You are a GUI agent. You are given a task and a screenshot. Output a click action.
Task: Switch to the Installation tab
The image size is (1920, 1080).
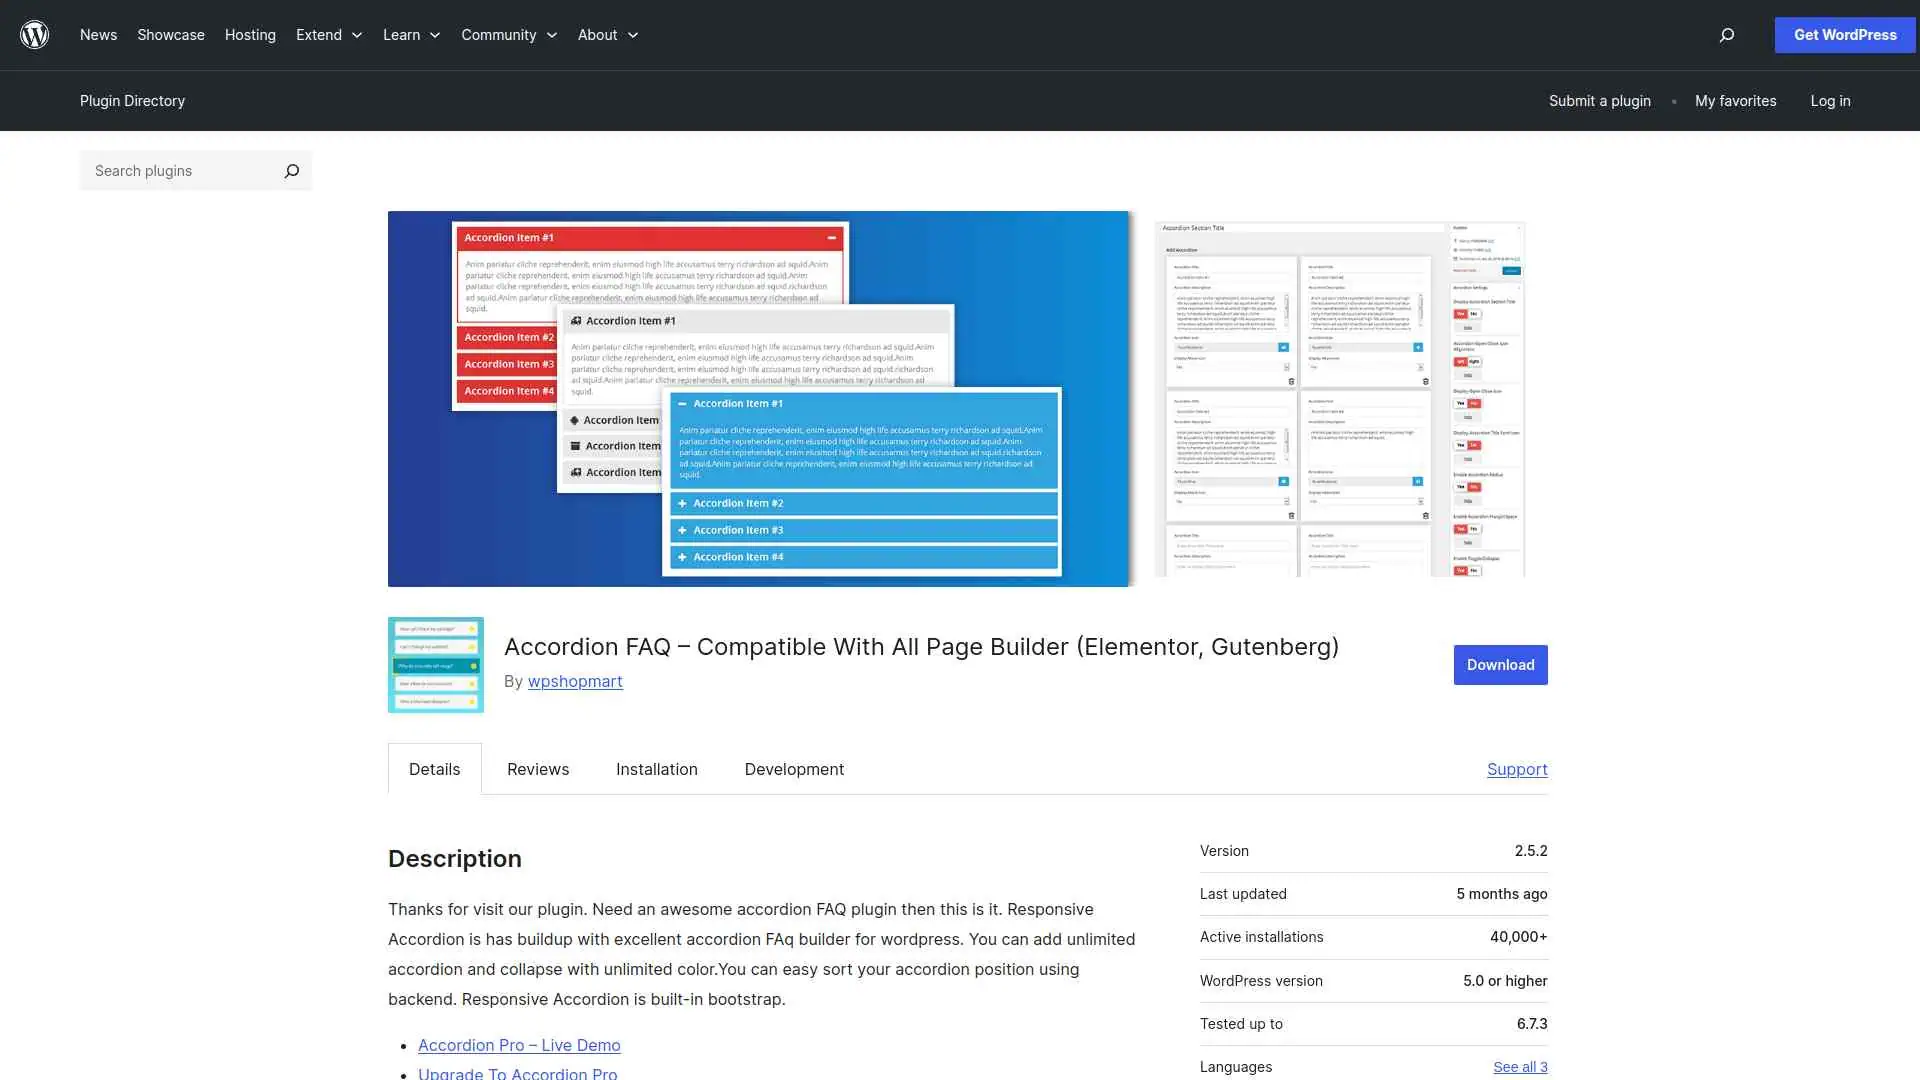click(x=656, y=769)
